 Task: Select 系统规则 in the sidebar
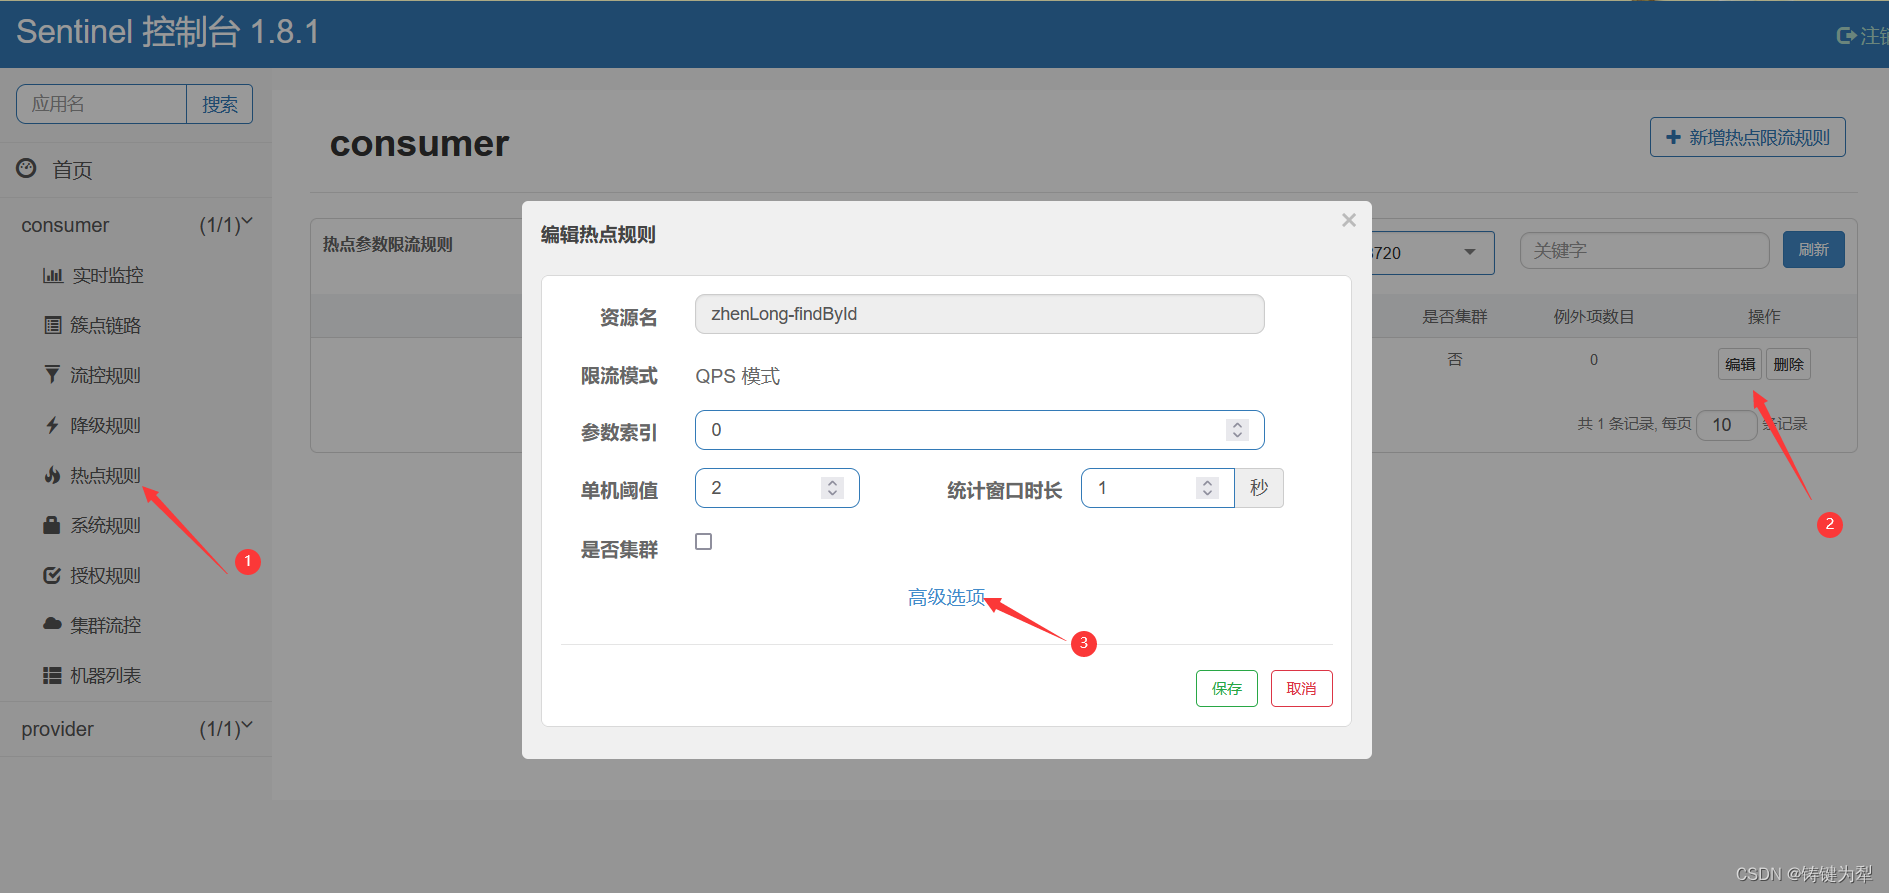click(105, 525)
